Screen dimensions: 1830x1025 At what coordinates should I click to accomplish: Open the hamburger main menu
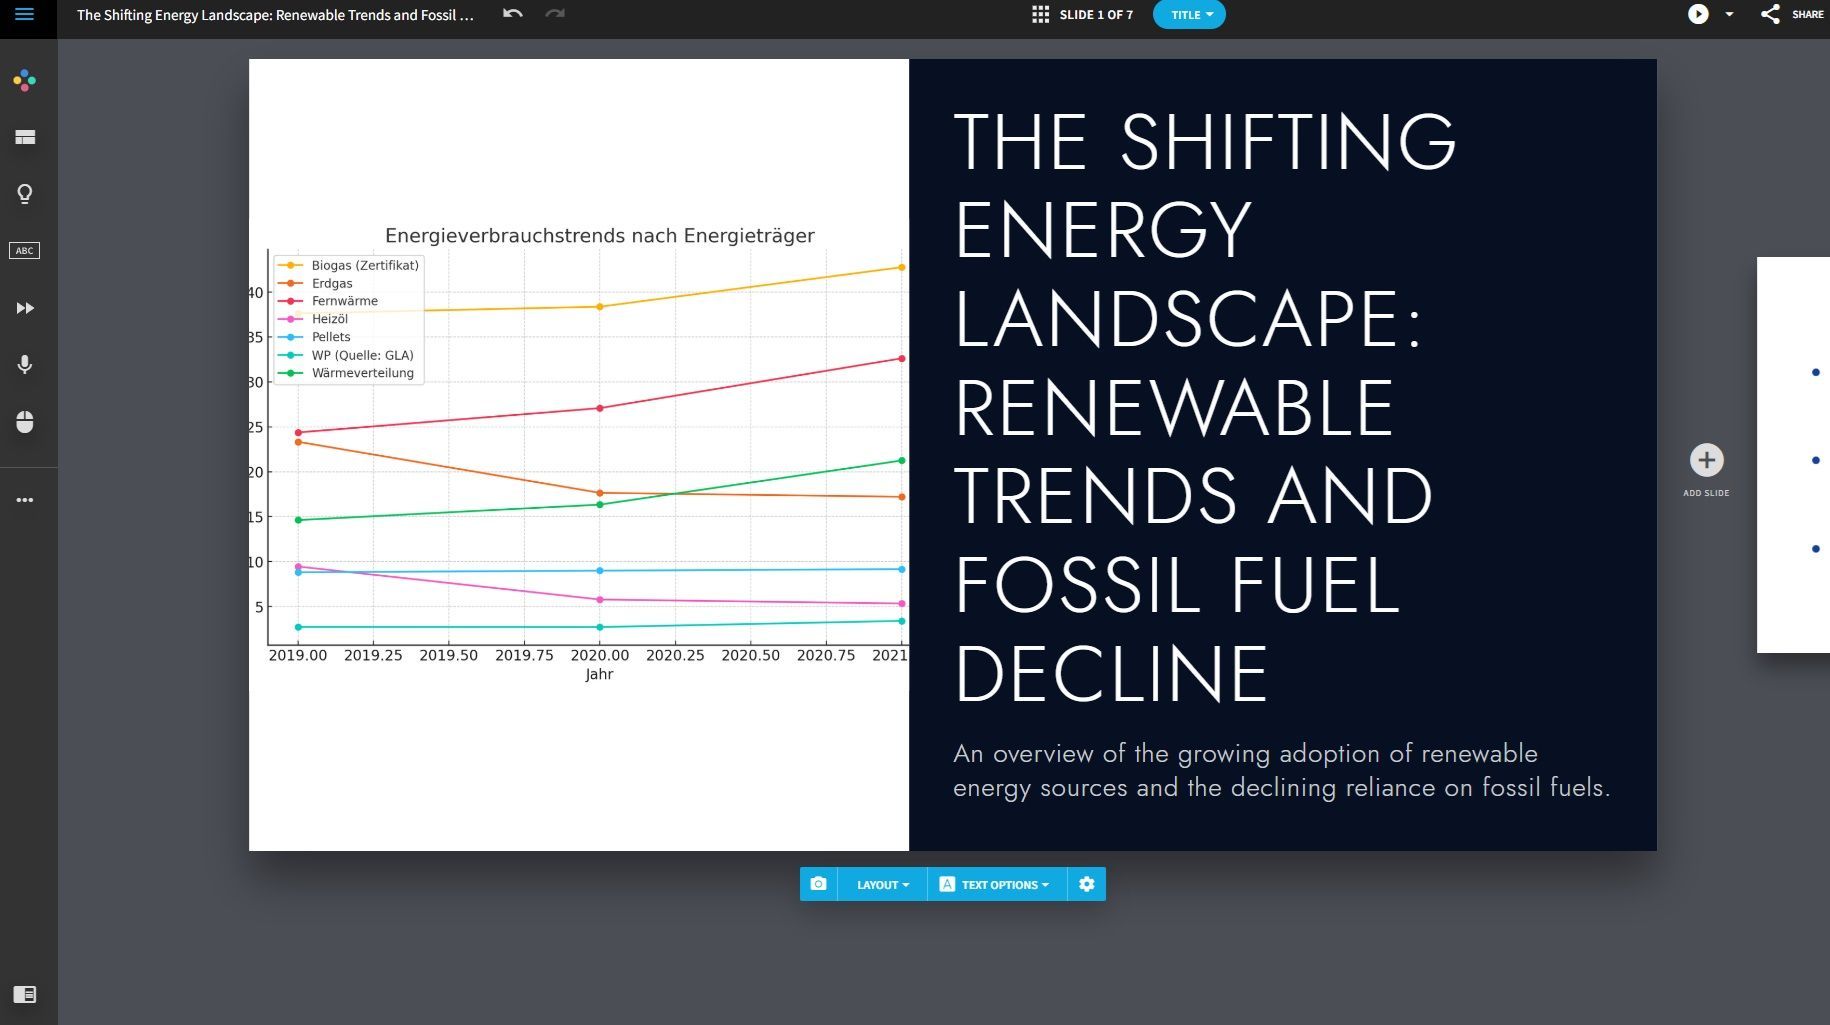tap(25, 14)
